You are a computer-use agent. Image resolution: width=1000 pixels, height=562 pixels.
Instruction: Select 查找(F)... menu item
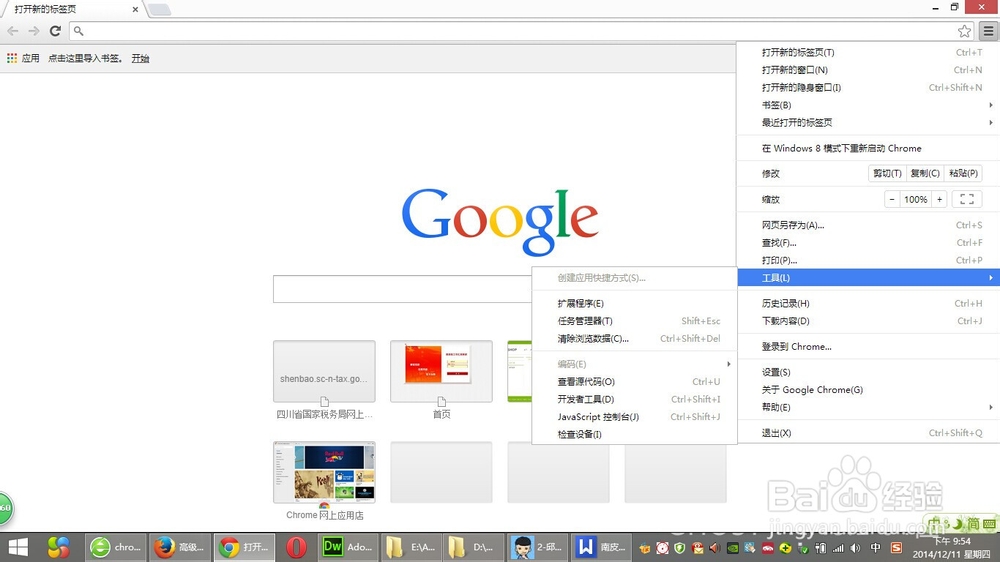[x=869, y=242]
